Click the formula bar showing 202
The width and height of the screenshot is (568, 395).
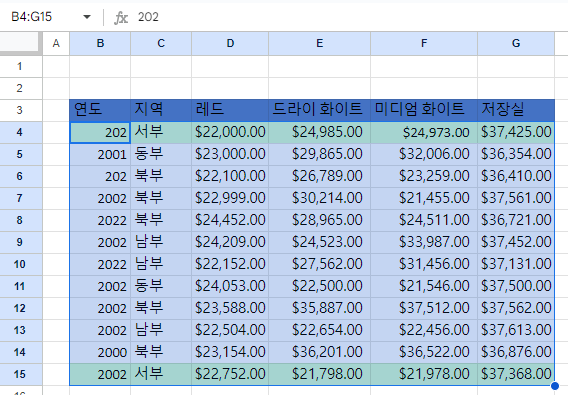point(350,17)
